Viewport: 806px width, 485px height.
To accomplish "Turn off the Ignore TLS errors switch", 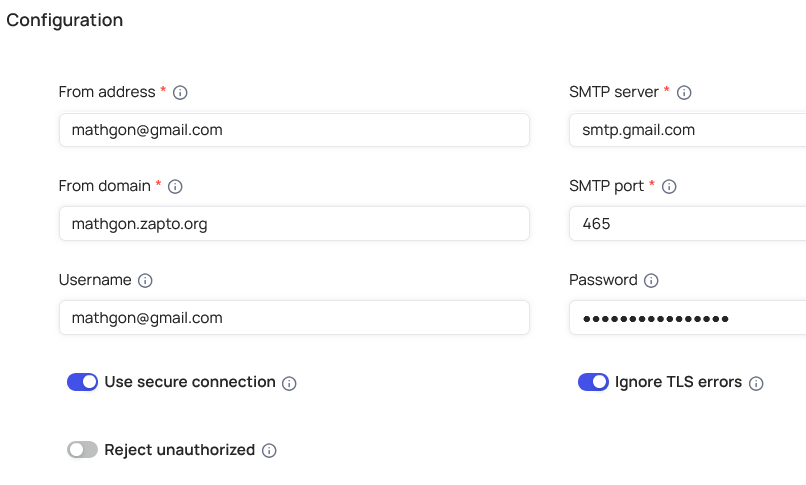I will coord(593,382).
